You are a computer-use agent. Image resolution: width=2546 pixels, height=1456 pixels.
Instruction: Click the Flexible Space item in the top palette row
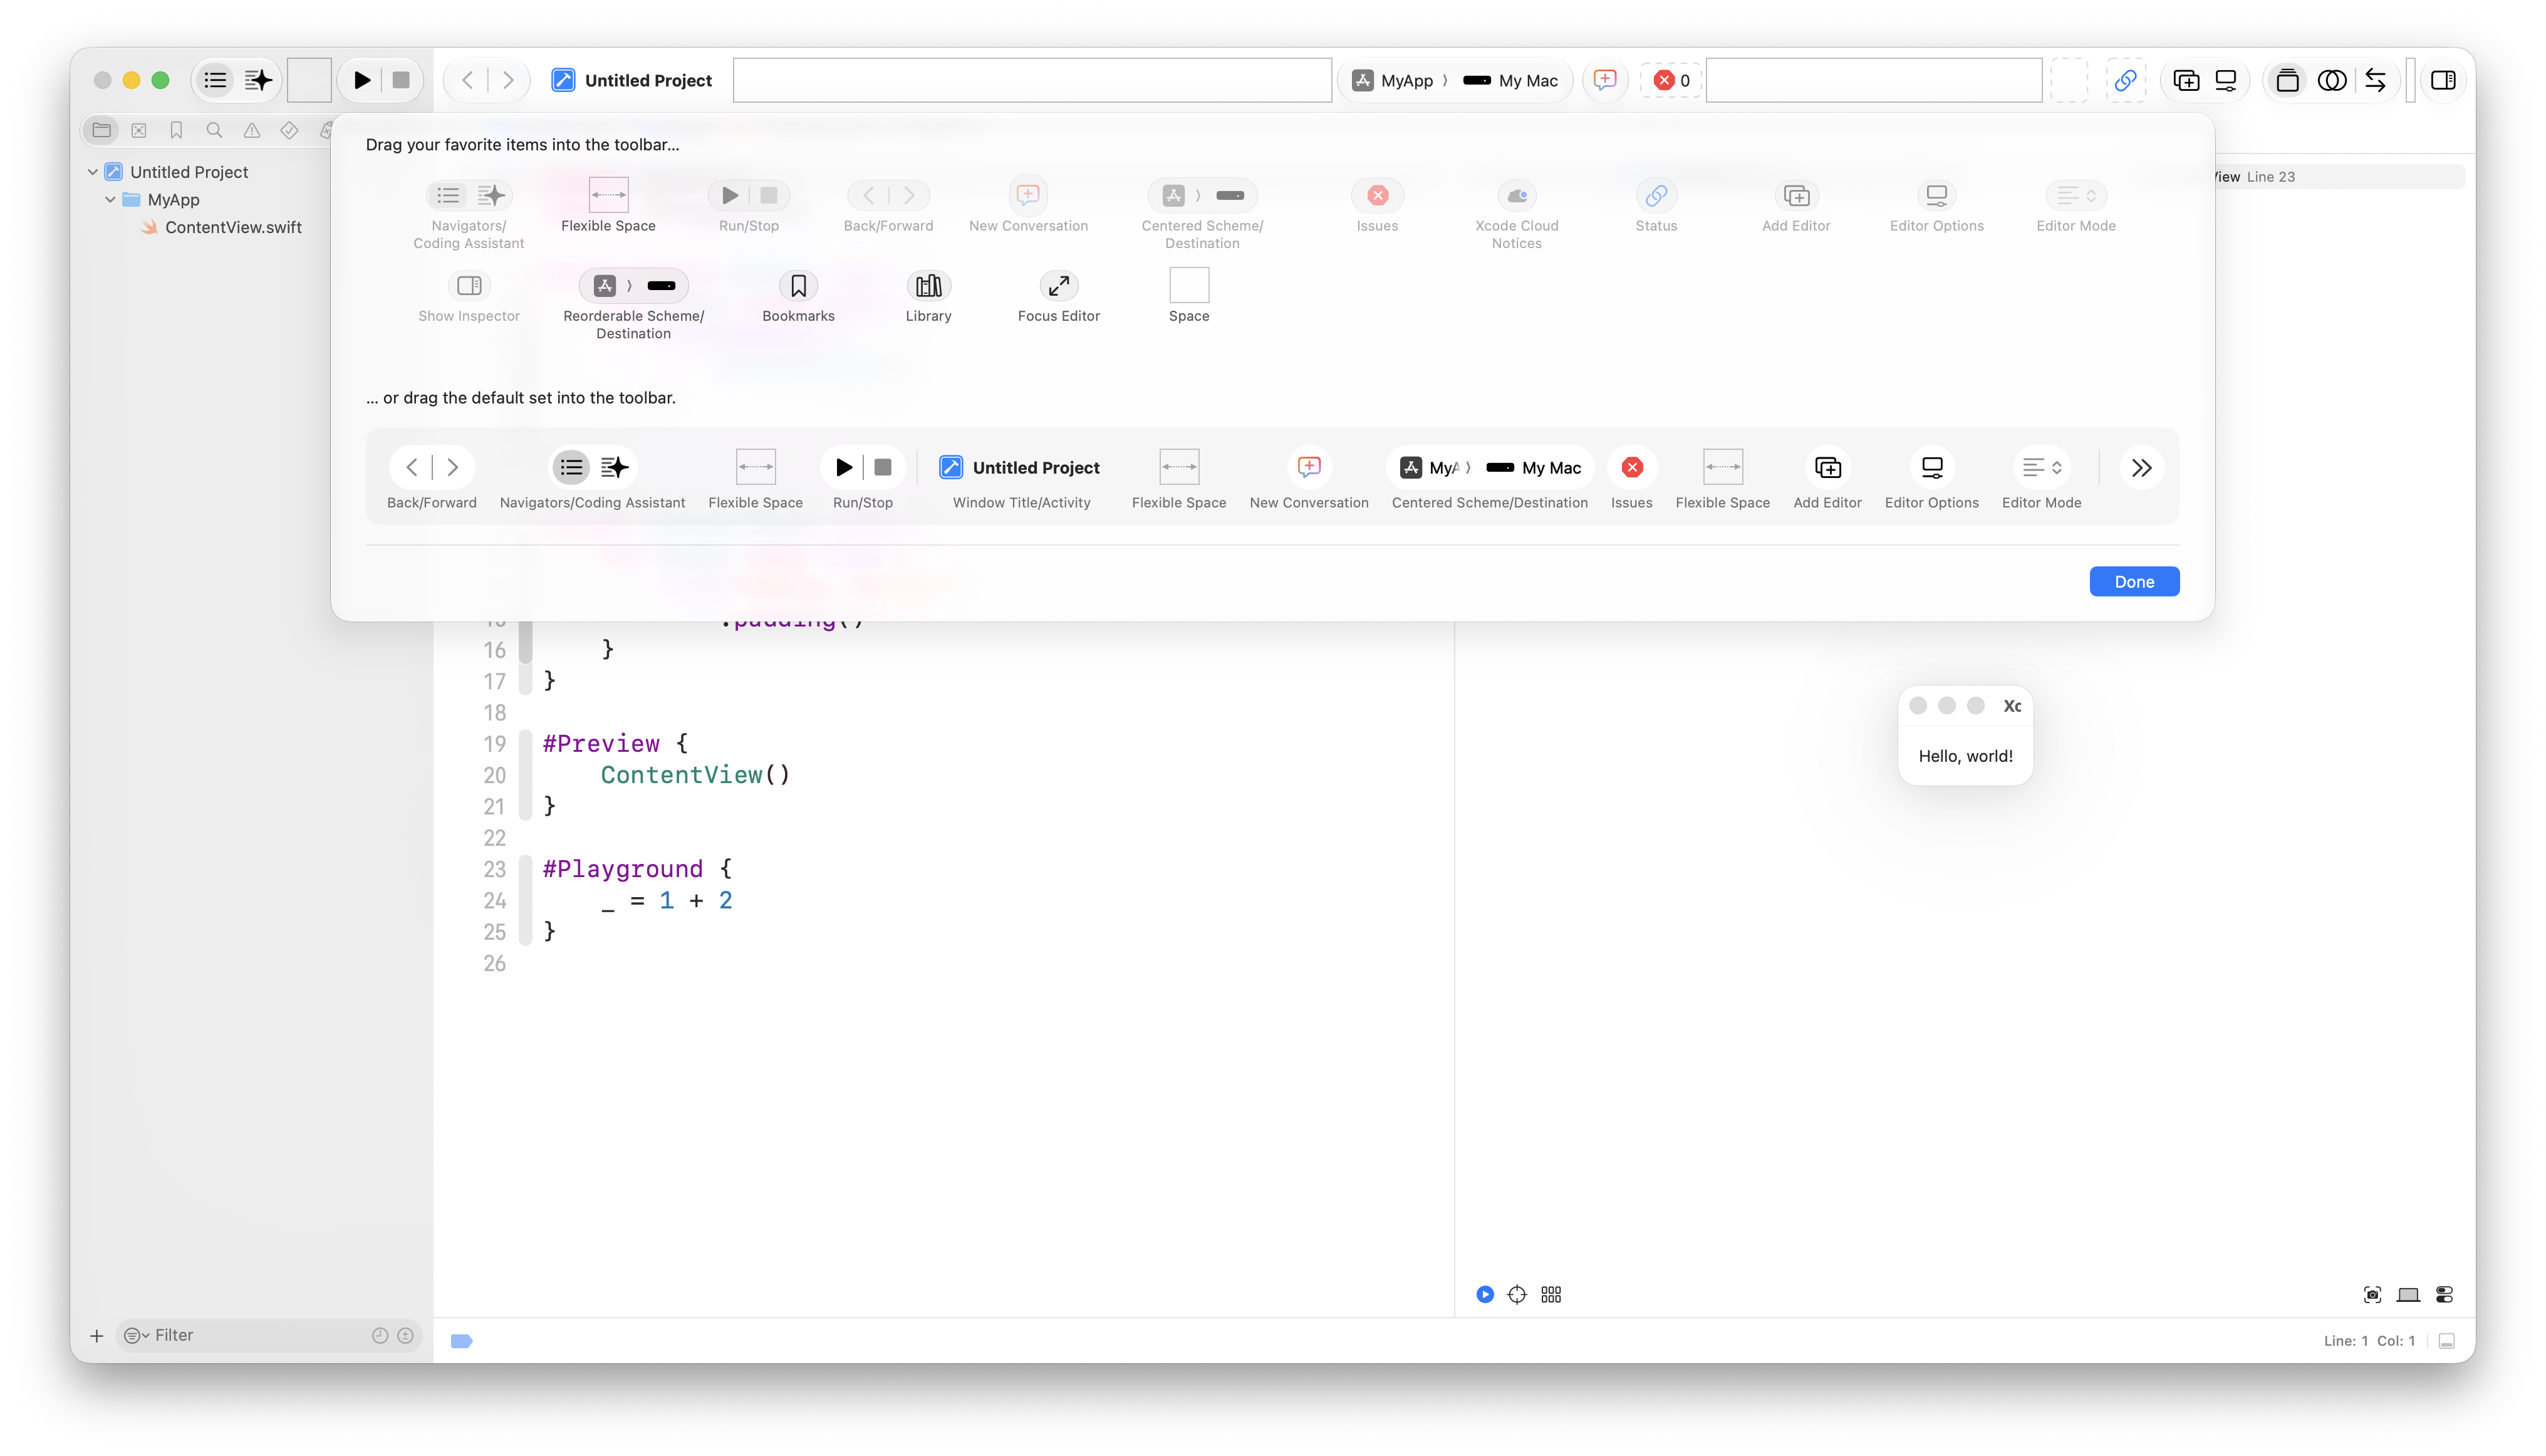[x=608, y=206]
